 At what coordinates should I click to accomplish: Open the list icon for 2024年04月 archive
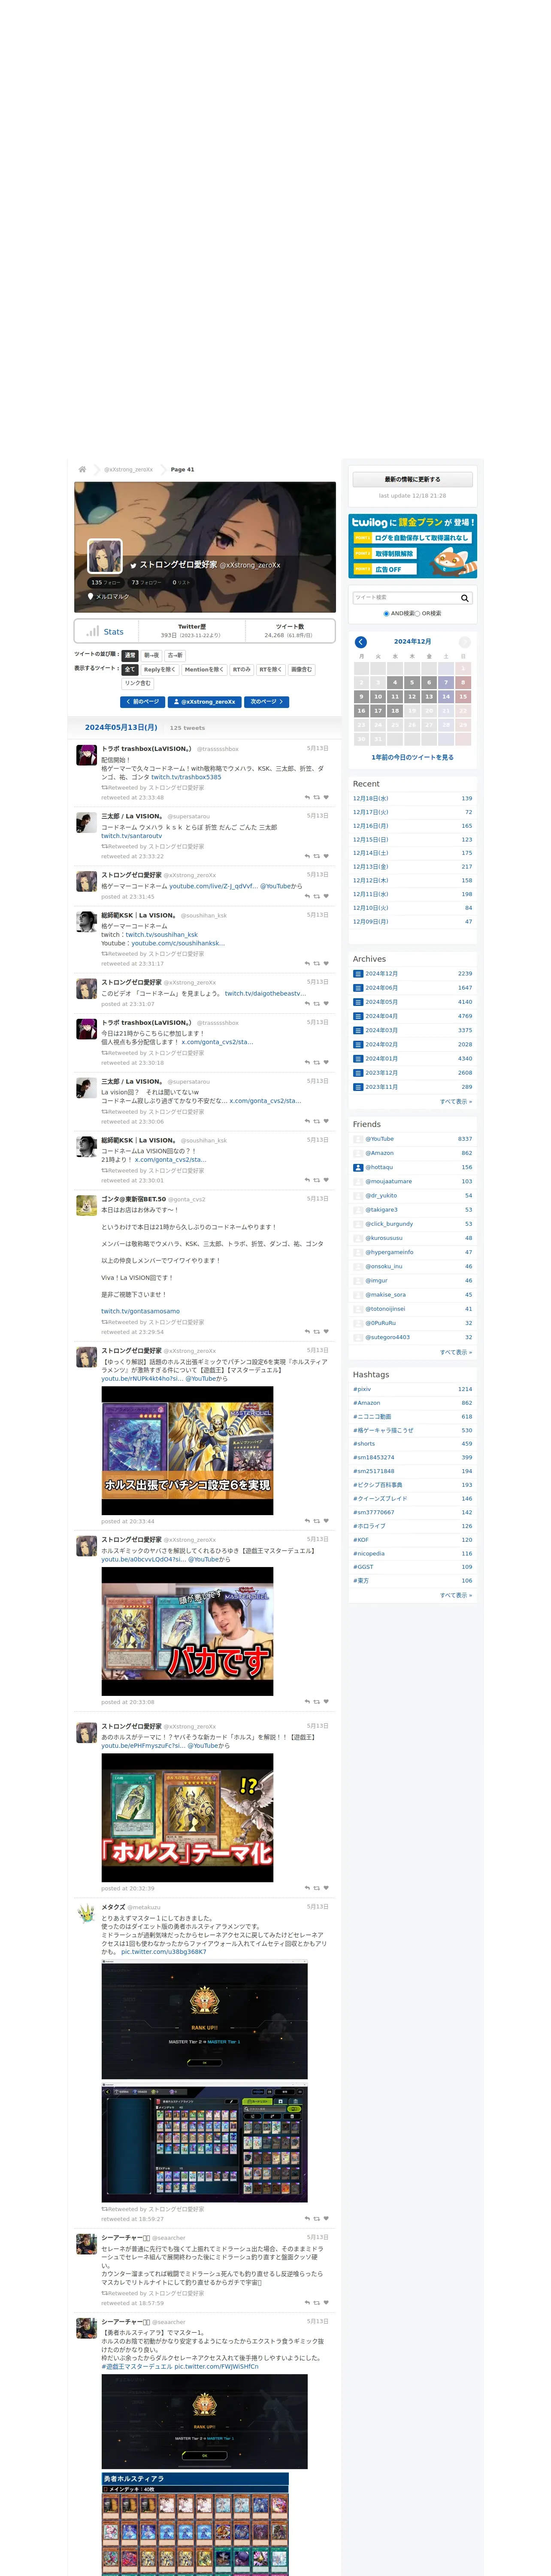click(x=358, y=1016)
